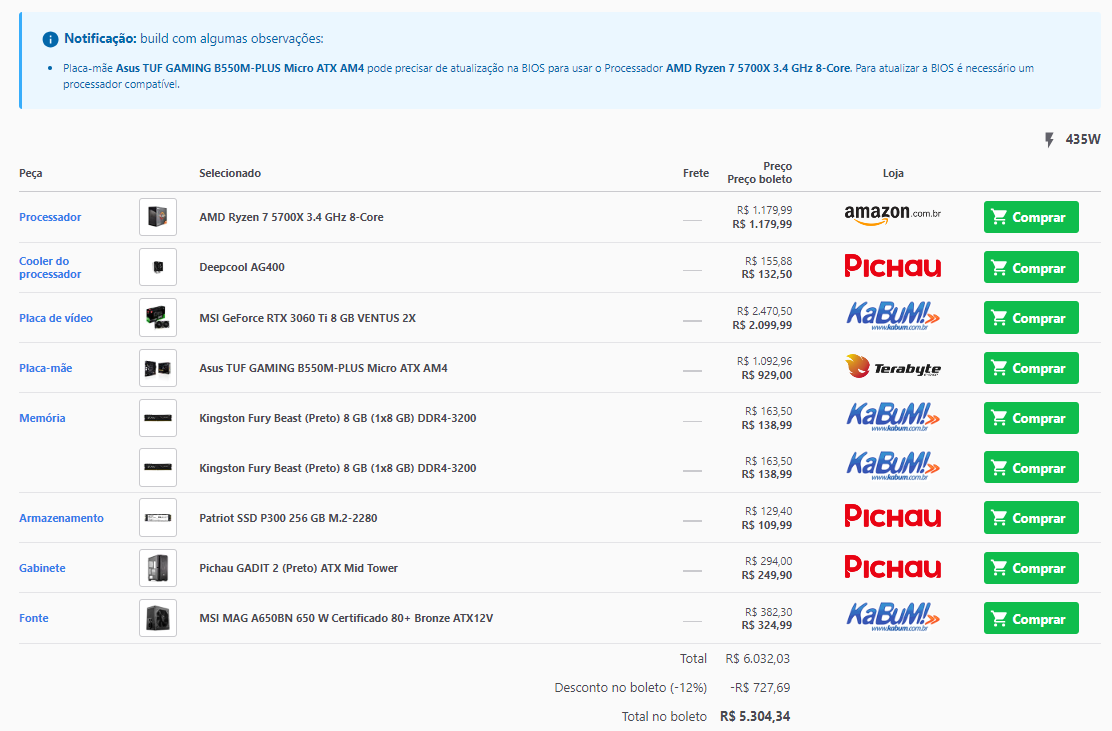Click Comprar for the Patriot SSD P300
The height and width of the screenshot is (731, 1112).
tap(1031, 518)
